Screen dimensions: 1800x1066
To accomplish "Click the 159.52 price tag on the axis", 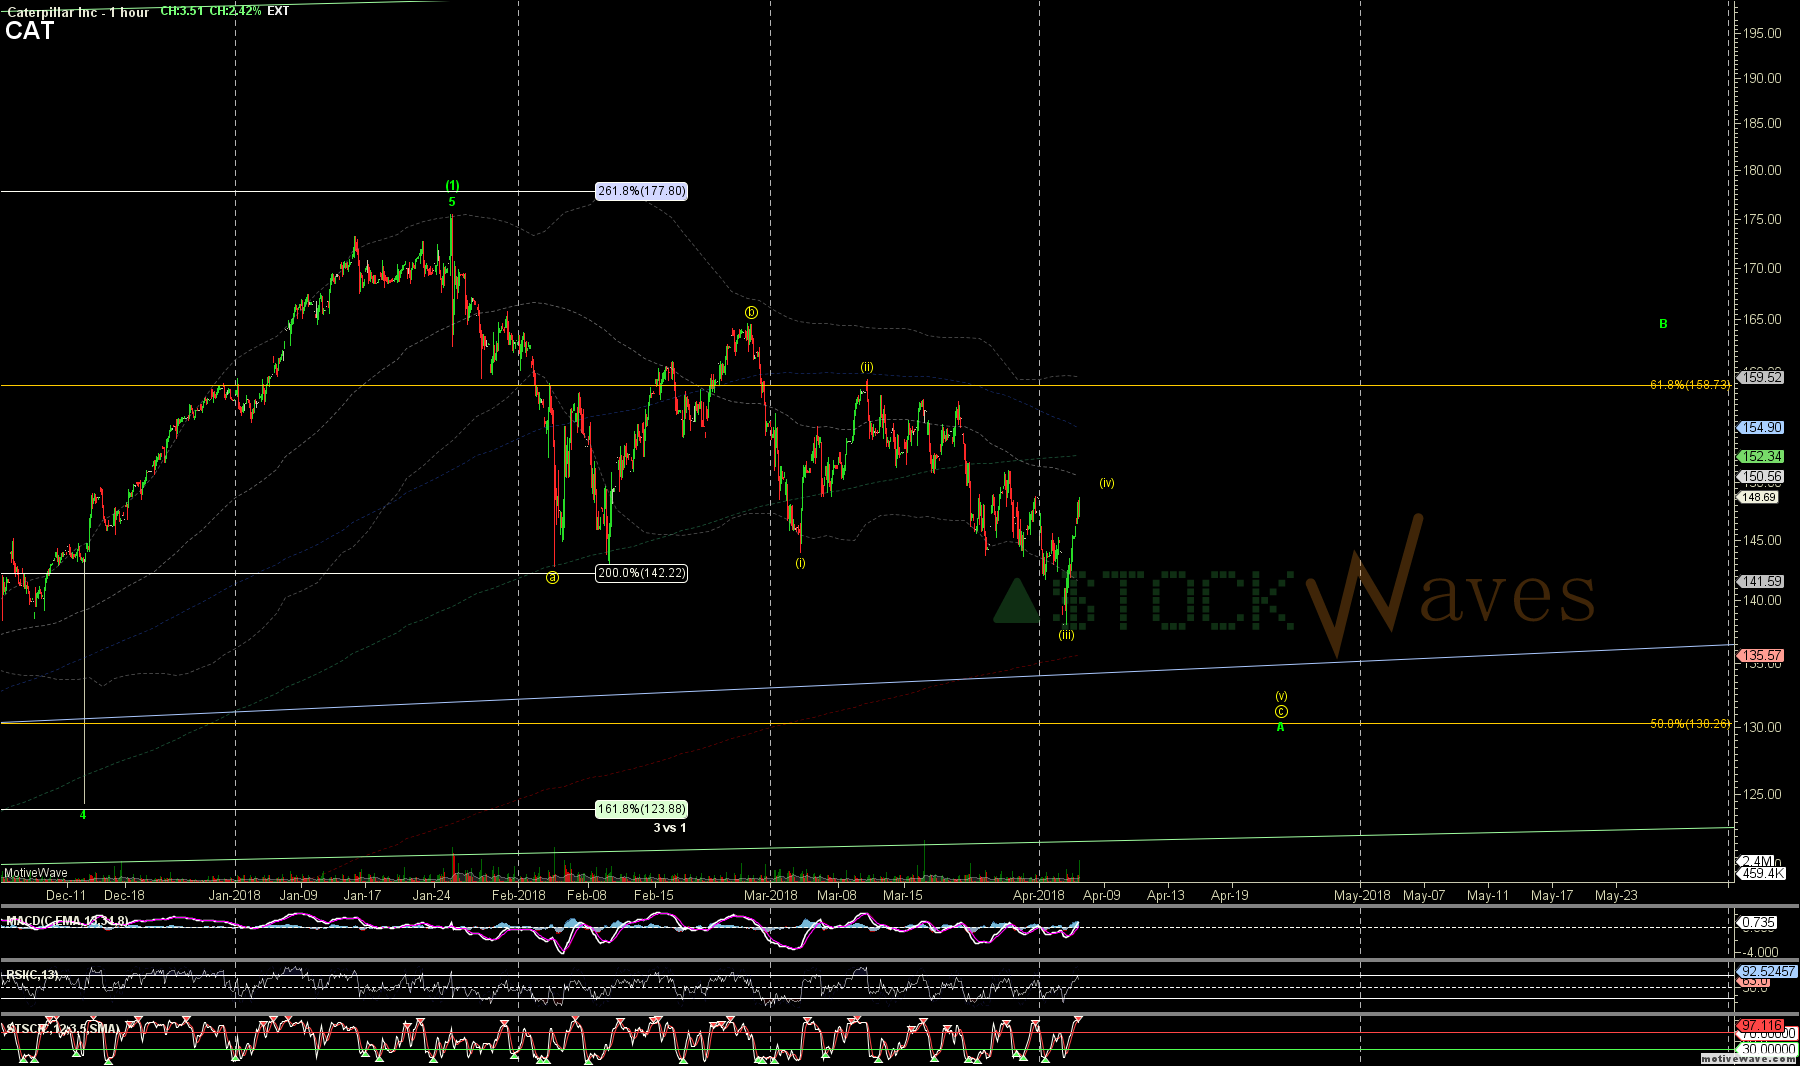I will (x=1761, y=377).
